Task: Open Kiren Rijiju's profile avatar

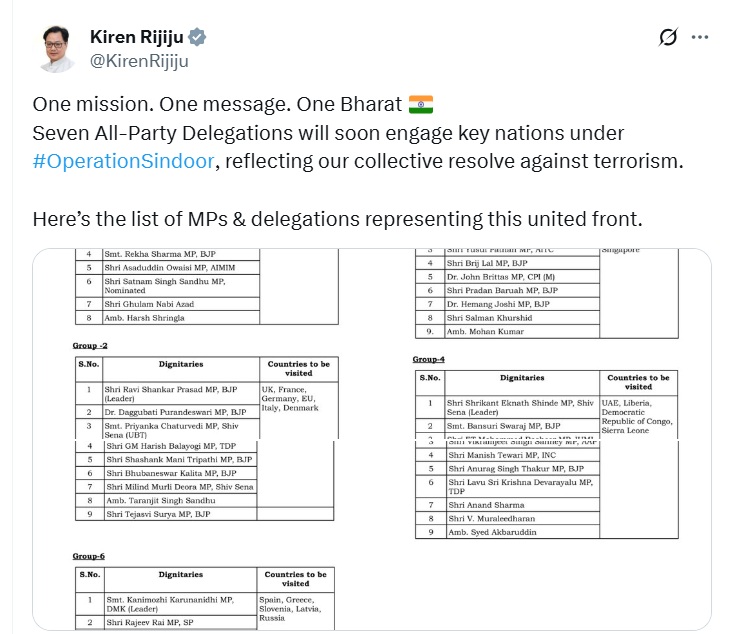Action: tap(57, 49)
